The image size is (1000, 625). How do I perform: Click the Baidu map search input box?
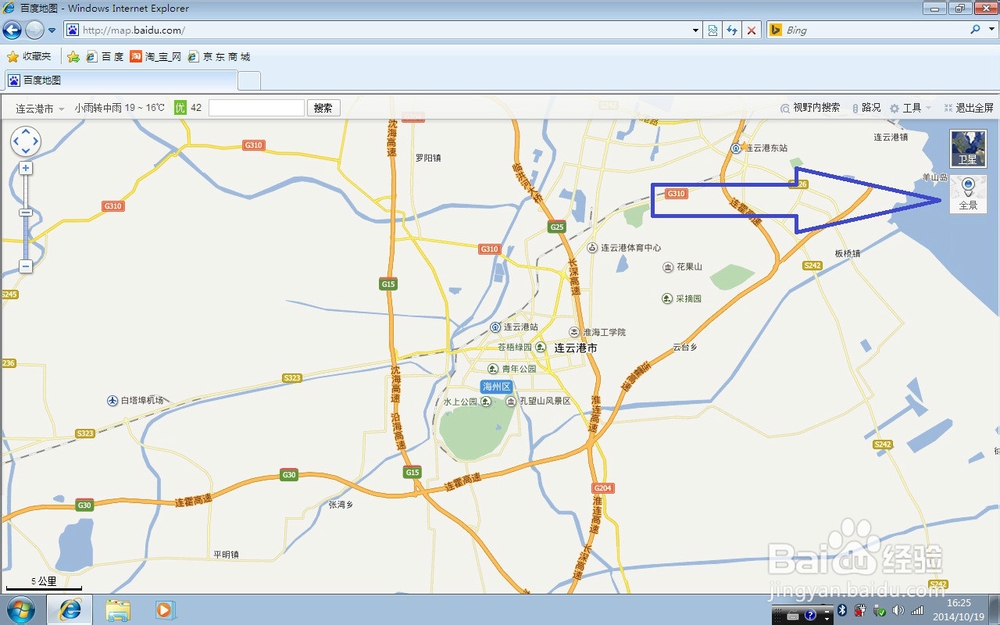256,108
